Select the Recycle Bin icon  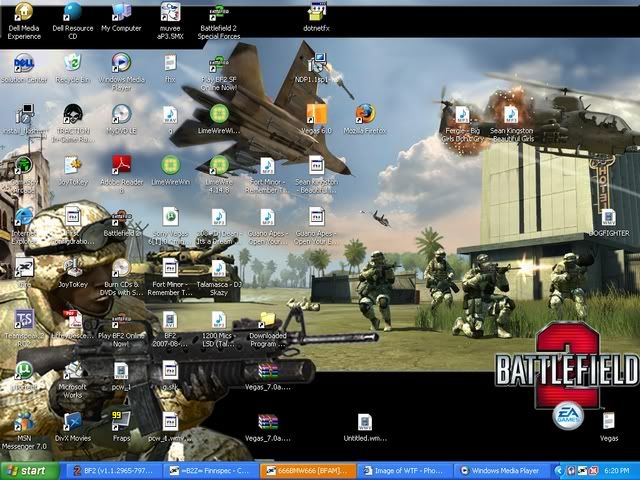click(x=73, y=69)
